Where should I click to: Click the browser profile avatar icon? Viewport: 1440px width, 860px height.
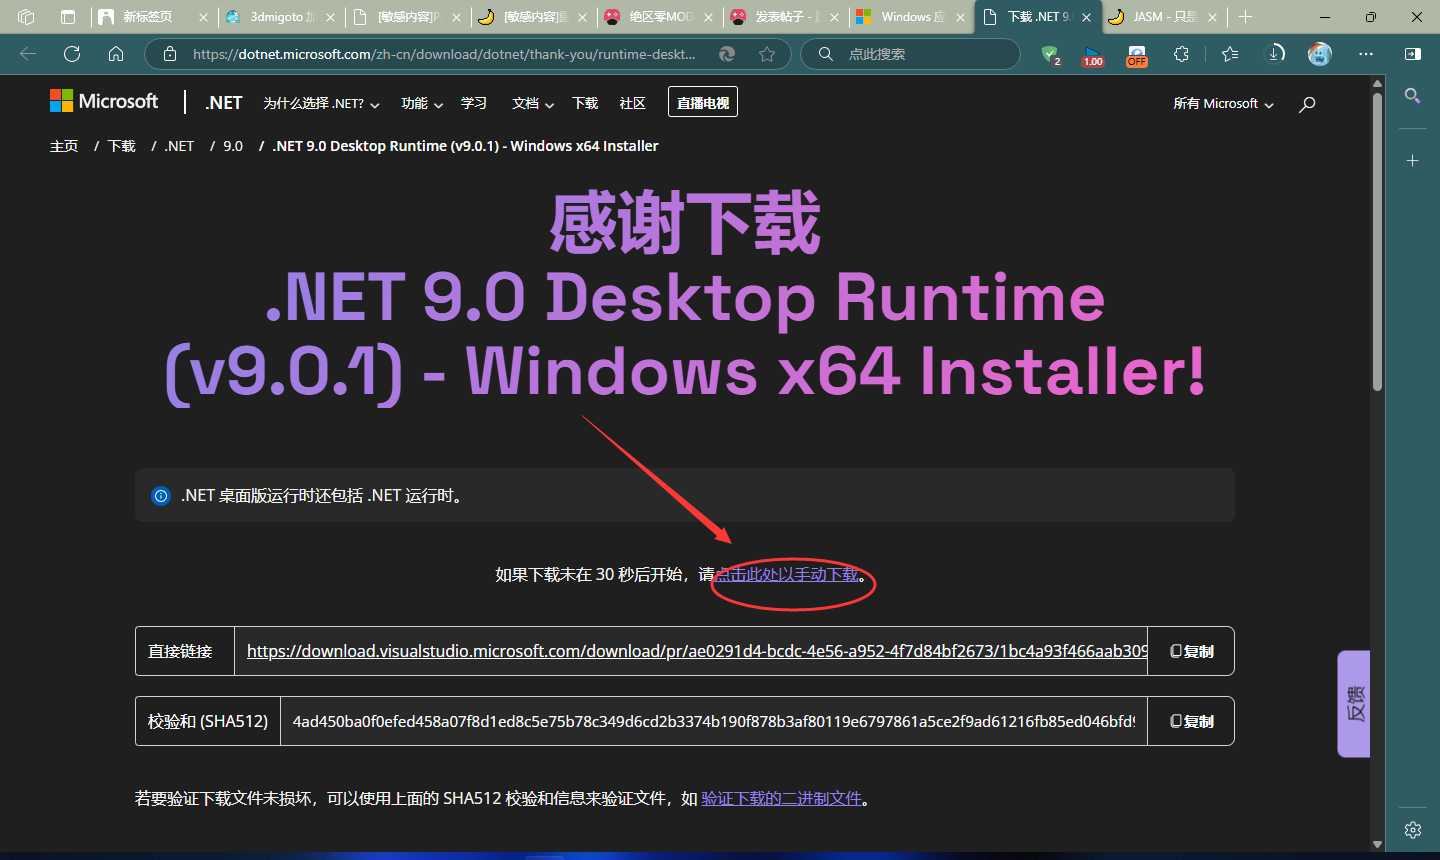click(x=1319, y=54)
